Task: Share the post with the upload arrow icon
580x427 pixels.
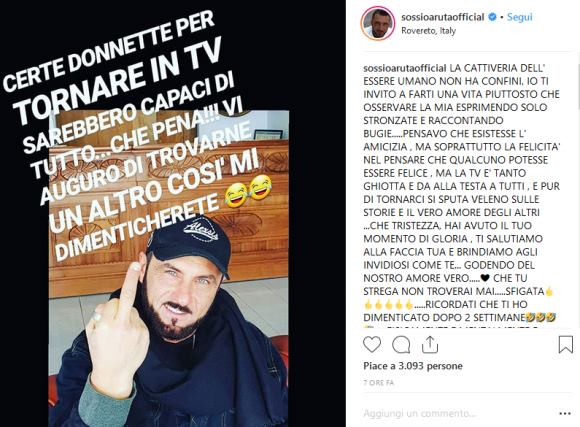Action: point(430,344)
